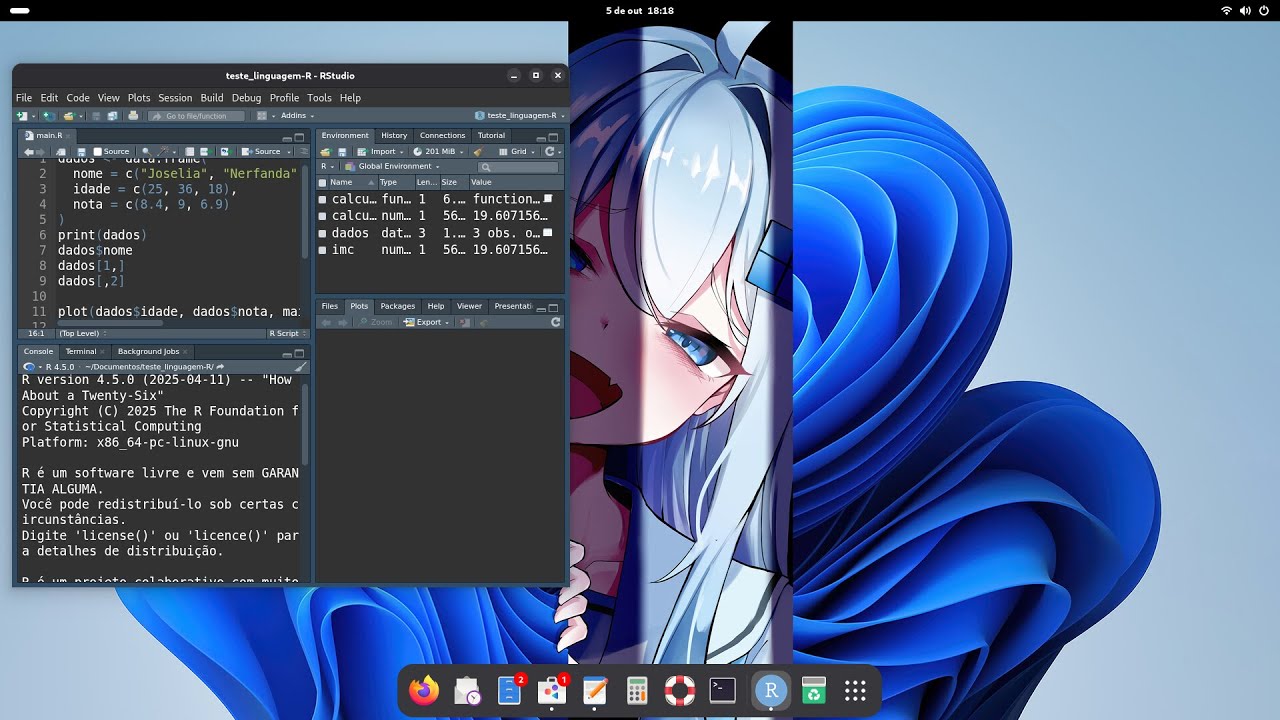Save main.R with the editor floppy icon
The height and width of the screenshot is (720, 1280).
[x=81, y=152]
